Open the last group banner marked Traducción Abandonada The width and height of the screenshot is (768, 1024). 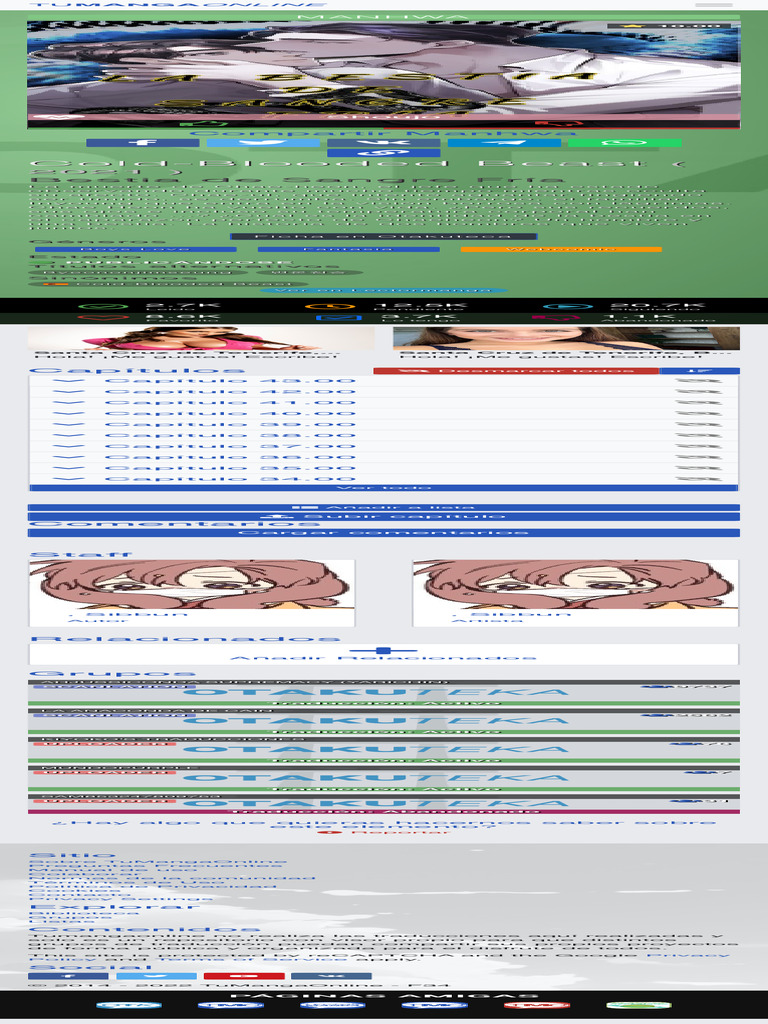(383, 804)
